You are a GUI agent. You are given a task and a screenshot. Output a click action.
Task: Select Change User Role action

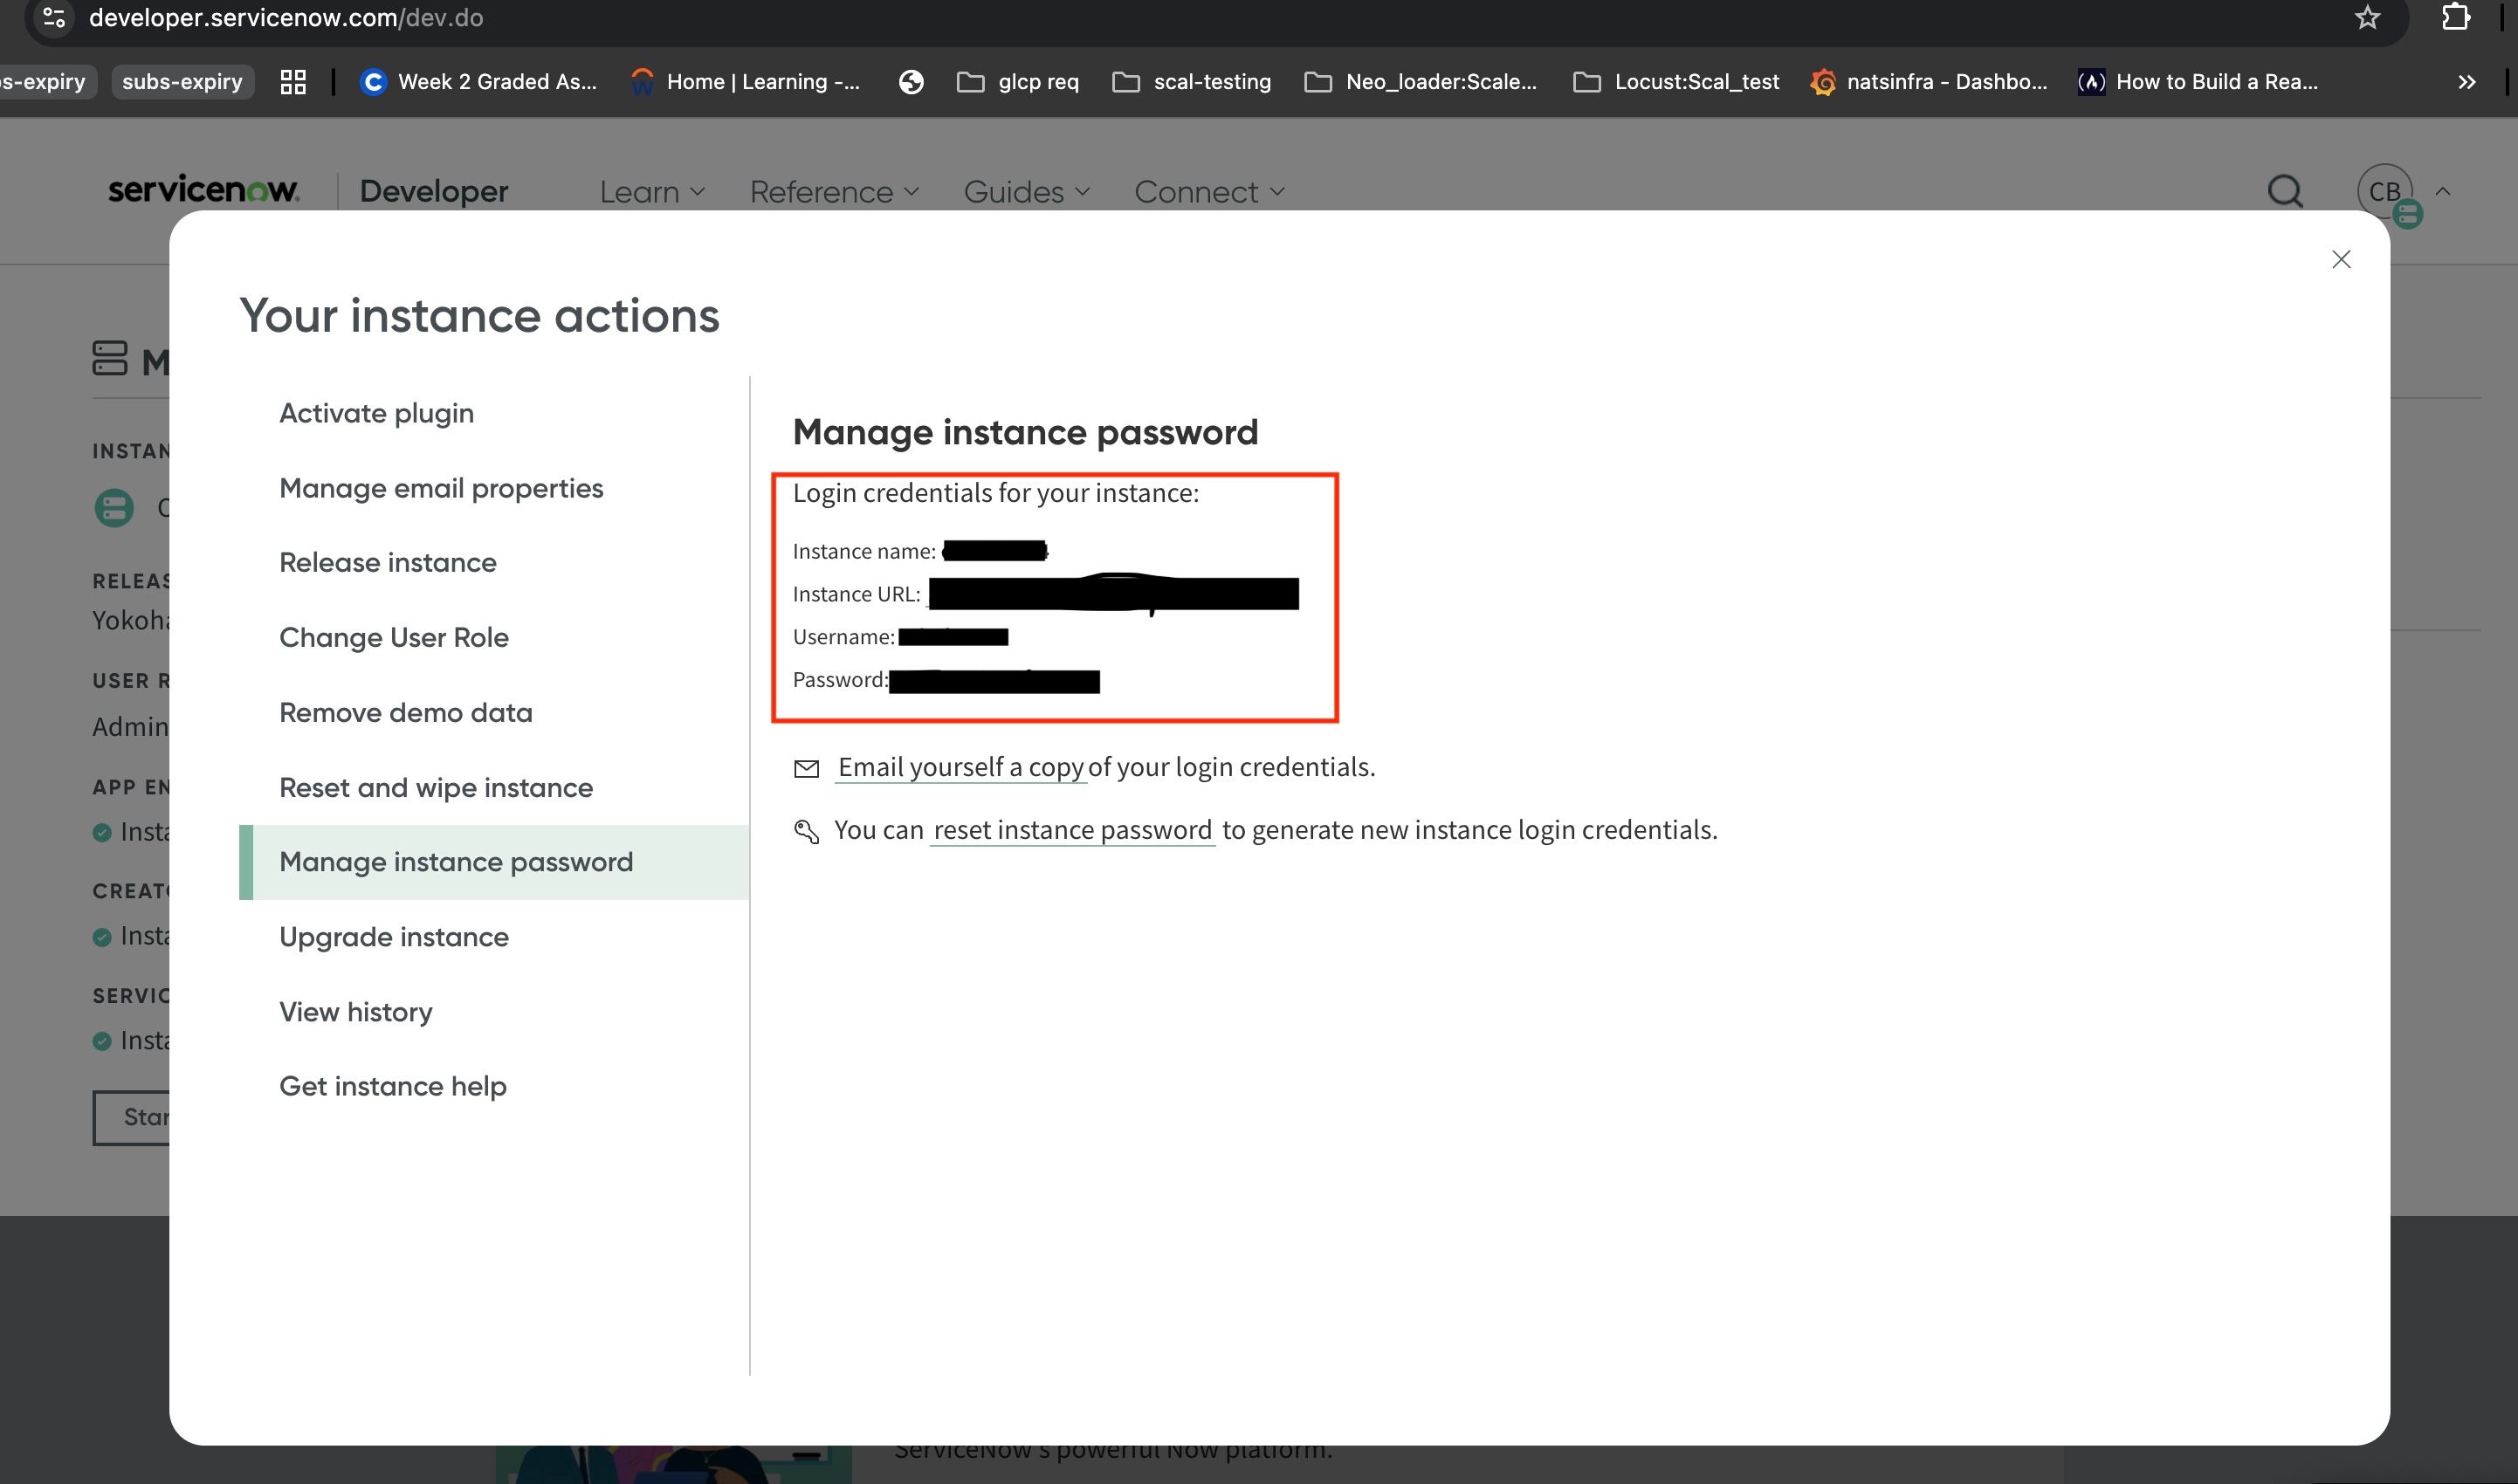pyautogui.click(x=393, y=637)
